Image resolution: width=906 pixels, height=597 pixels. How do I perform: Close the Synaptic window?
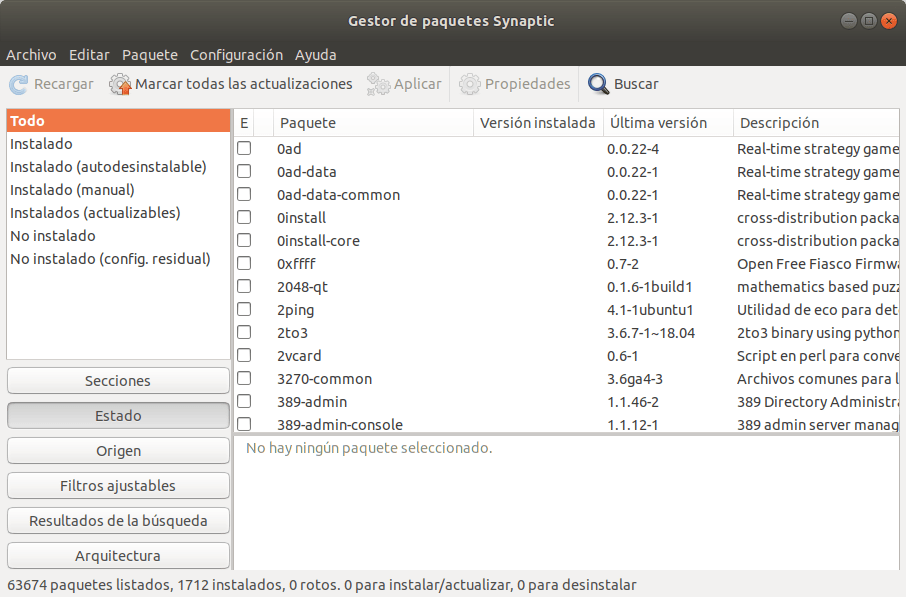(x=888, y=20)
